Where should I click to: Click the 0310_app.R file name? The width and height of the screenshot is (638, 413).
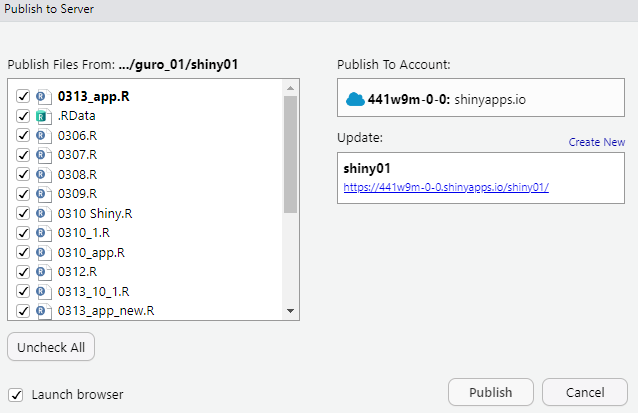point(91,253)
